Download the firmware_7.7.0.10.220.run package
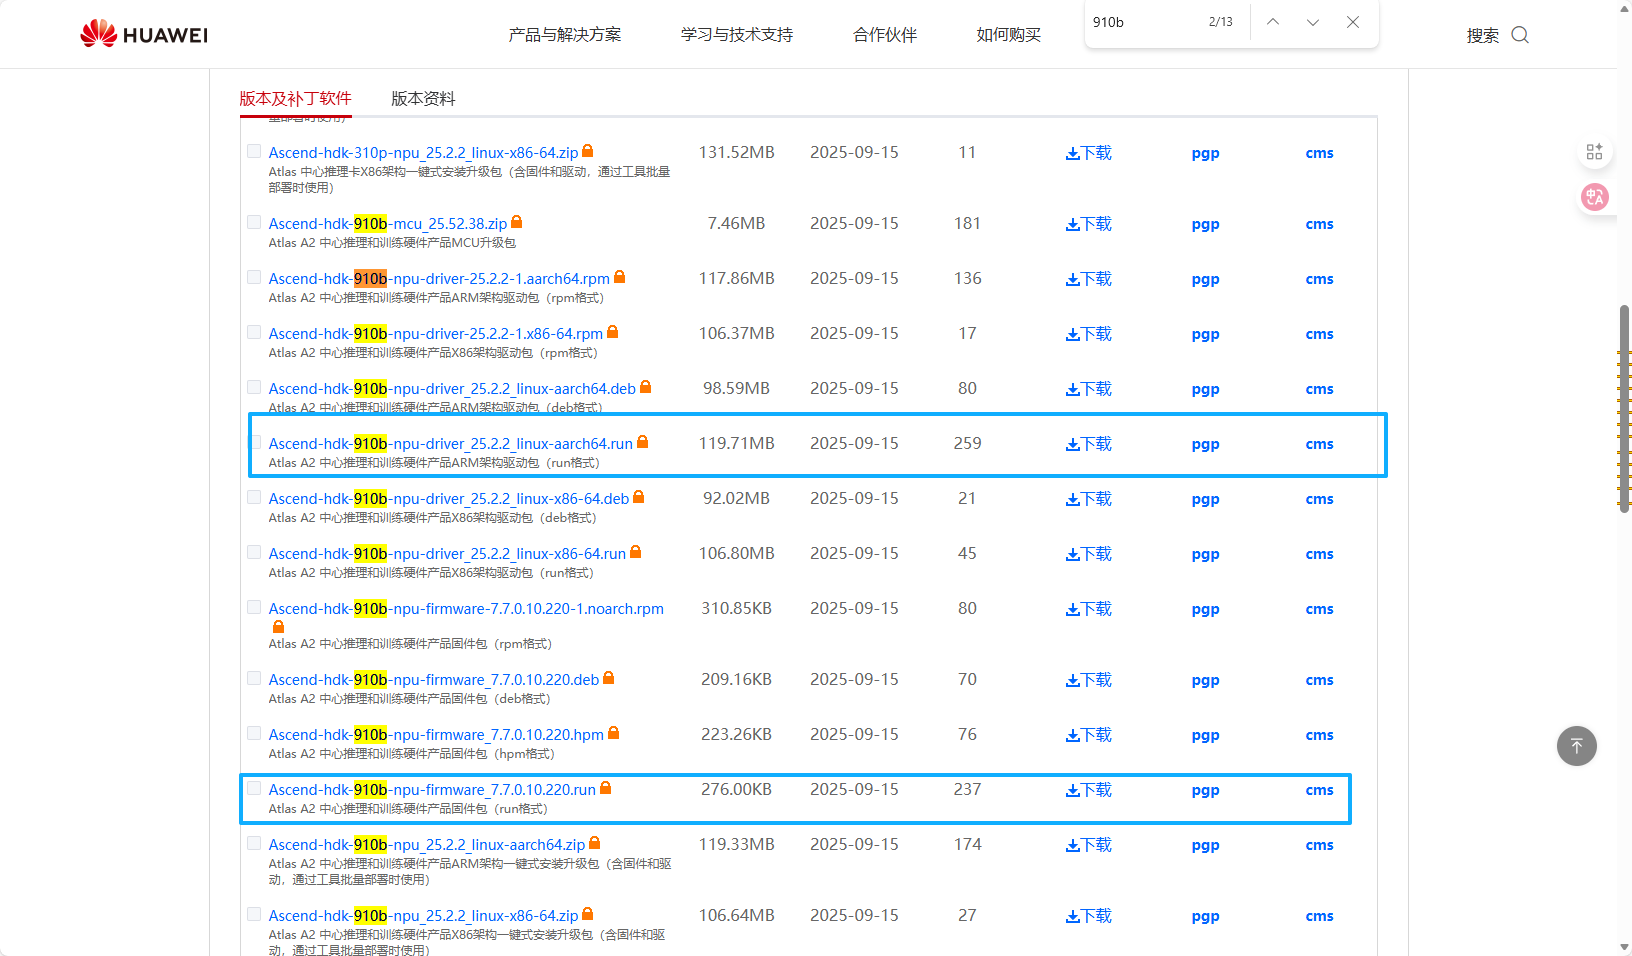Viewport: 1632px width, 956px height. point(1089,790)
